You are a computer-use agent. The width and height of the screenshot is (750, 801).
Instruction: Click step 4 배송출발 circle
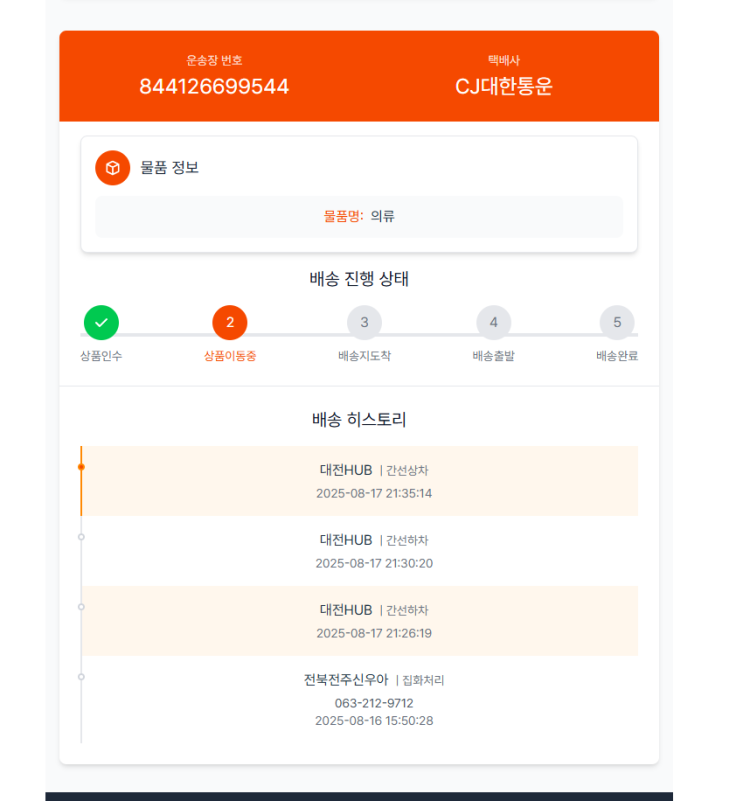click(x=494, y=322)
